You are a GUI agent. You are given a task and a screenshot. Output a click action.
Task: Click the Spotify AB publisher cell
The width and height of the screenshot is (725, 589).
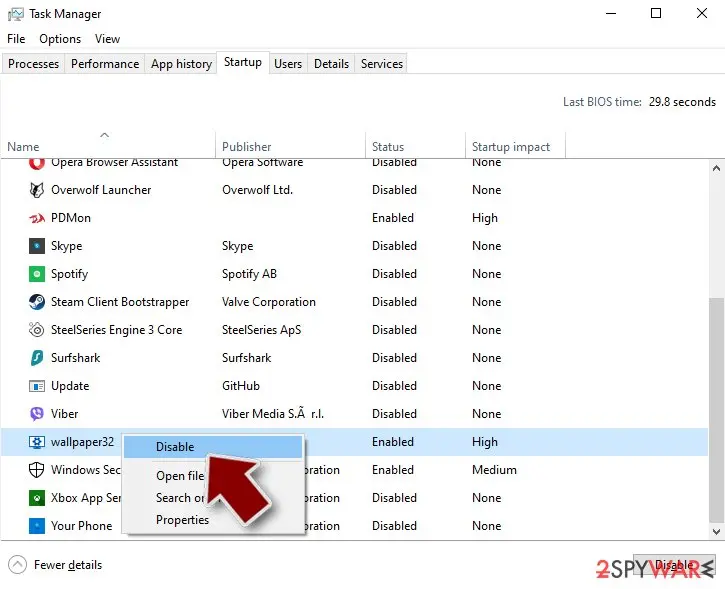[249, 274]
